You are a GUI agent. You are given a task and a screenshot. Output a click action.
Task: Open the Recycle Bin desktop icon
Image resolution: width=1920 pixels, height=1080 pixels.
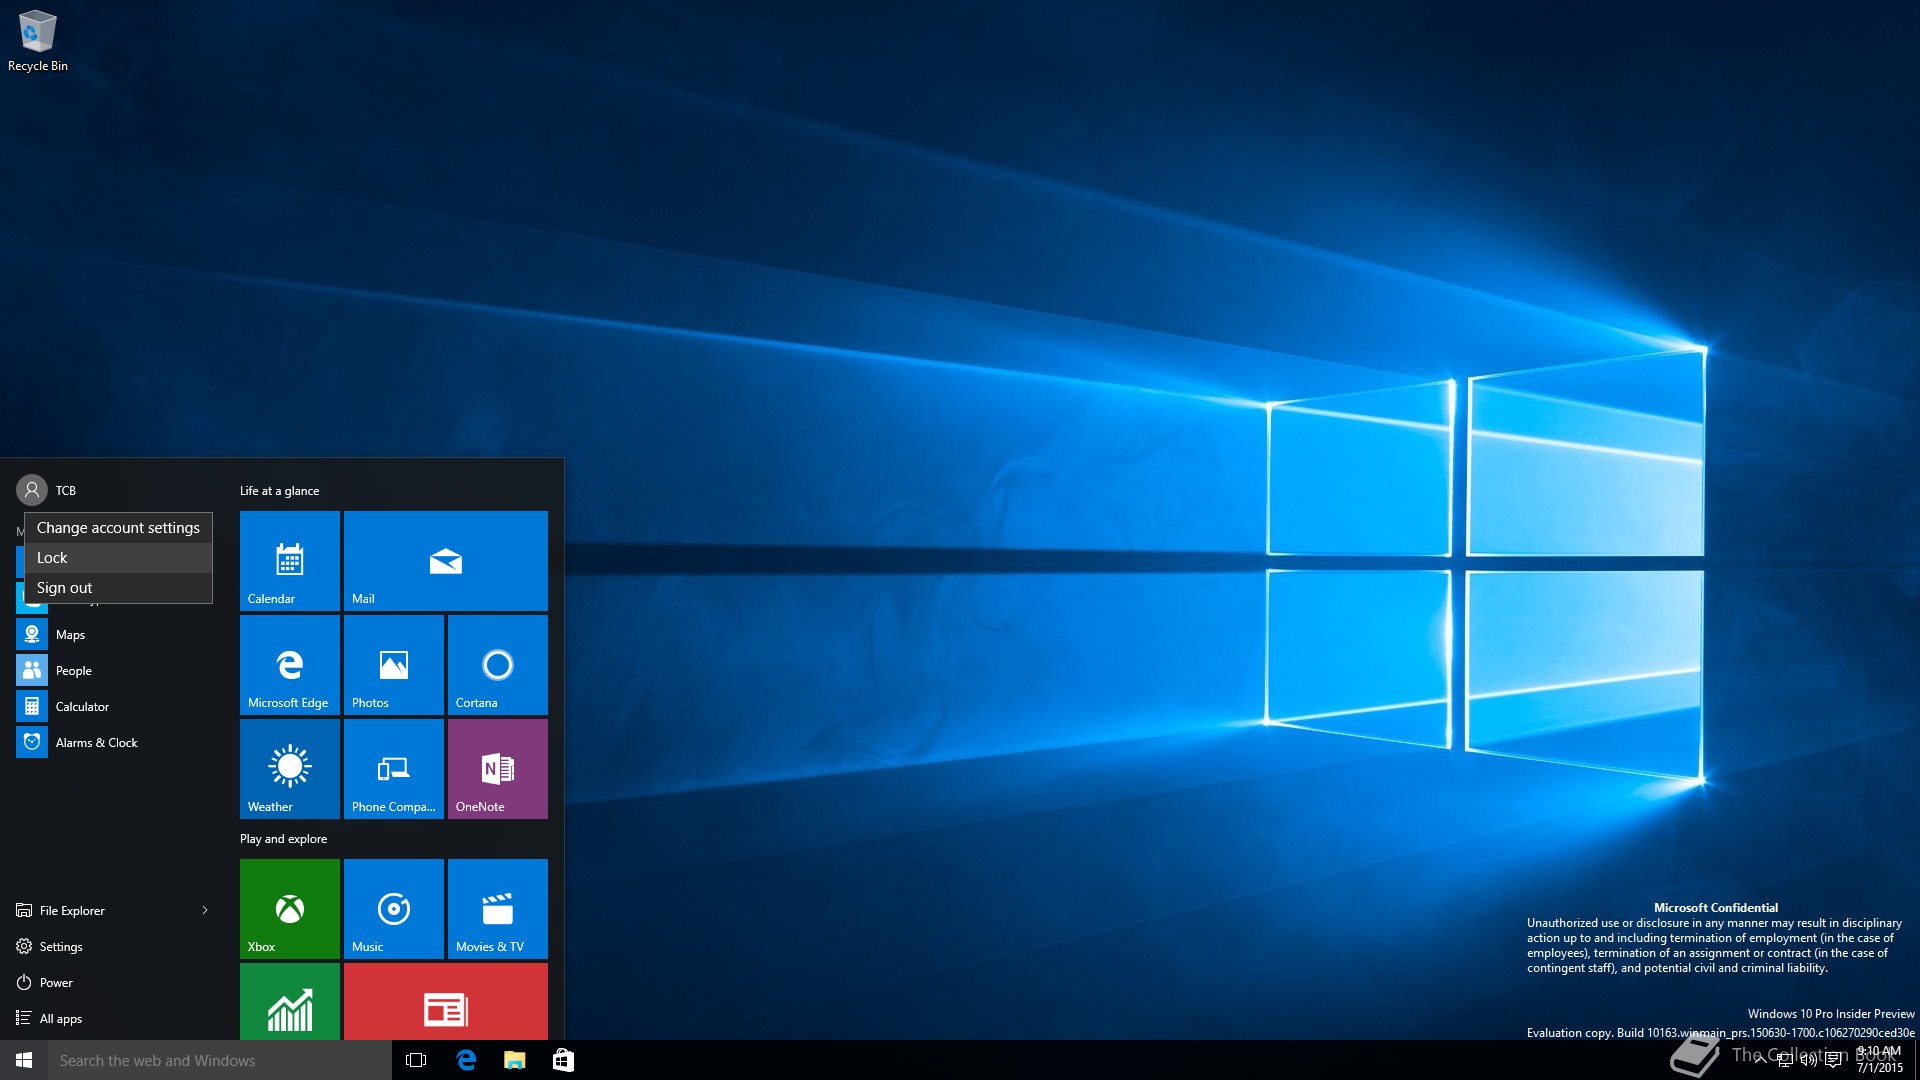(x=38, y=42)
